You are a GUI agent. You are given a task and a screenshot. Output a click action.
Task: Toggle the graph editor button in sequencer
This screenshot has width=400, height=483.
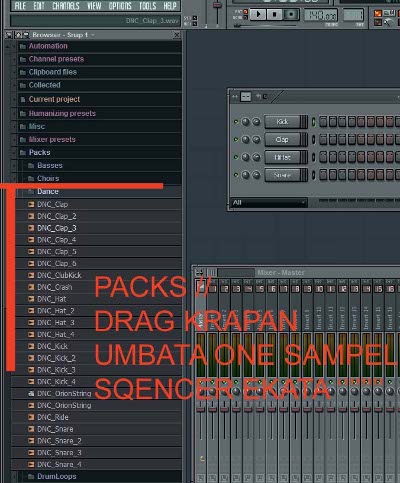click(246, 97)
